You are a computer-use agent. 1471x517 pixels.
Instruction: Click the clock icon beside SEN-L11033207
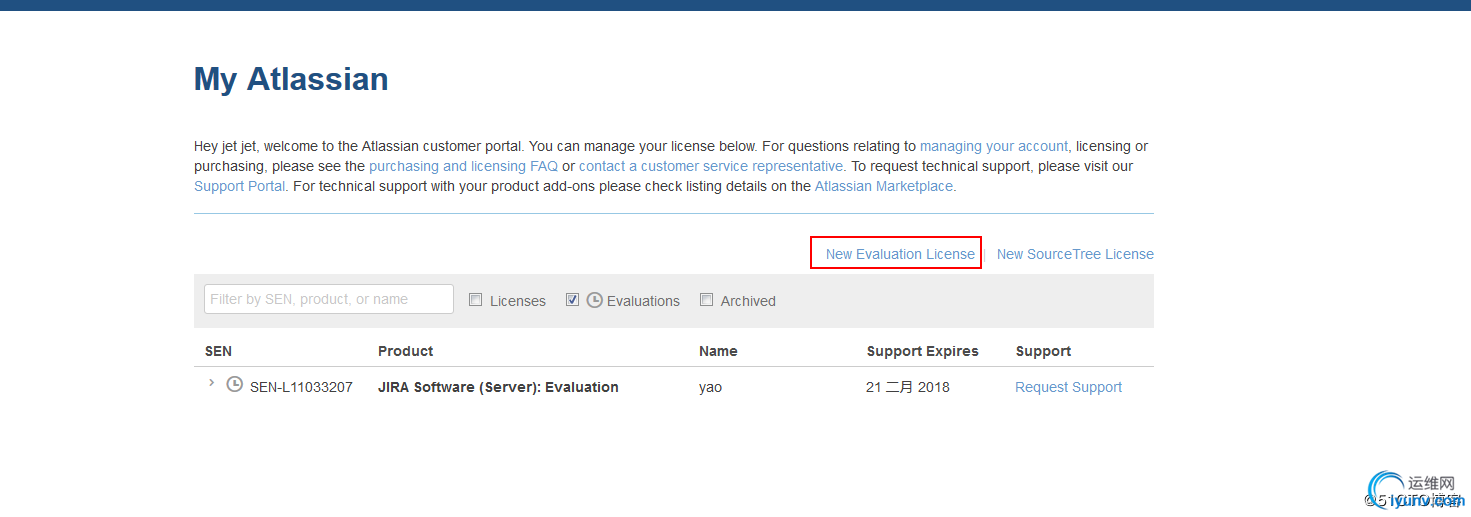(x=235, y=384)
